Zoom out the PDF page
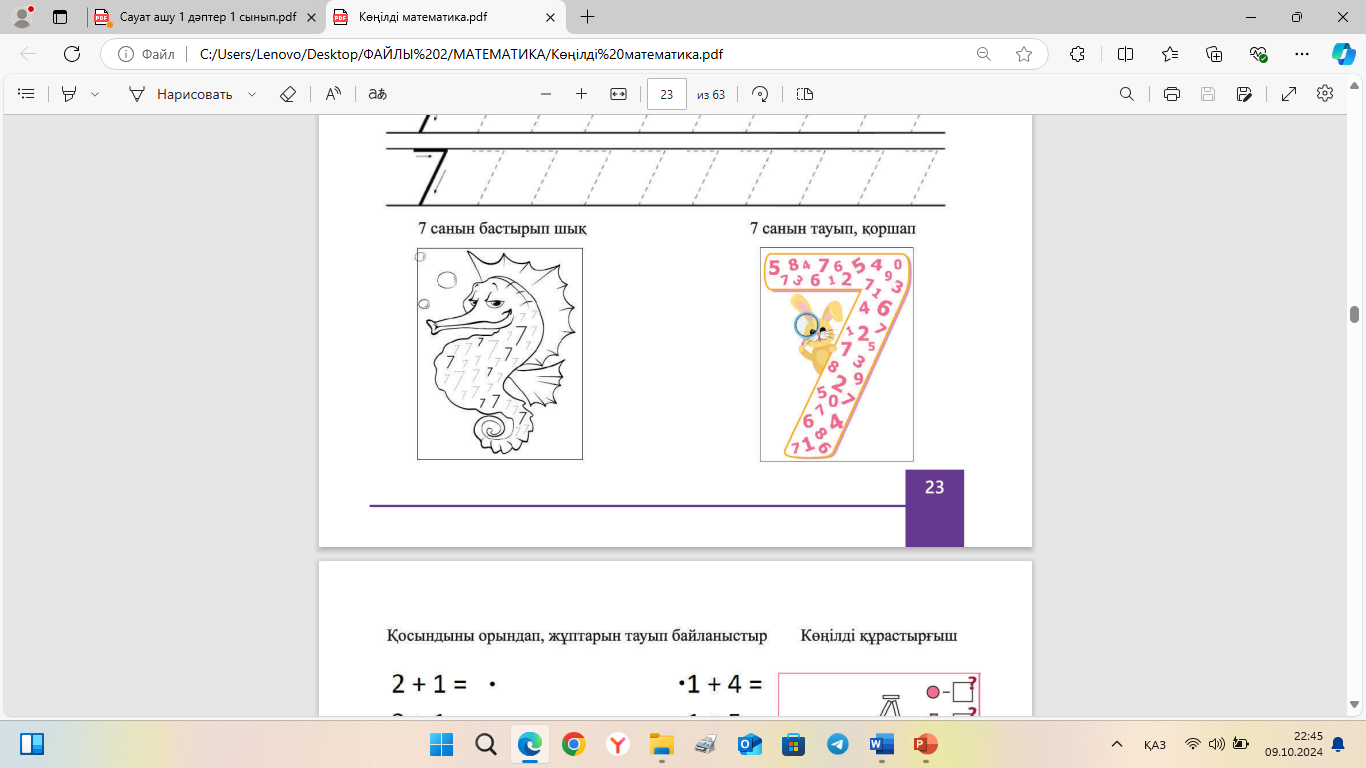 [546, 94]
